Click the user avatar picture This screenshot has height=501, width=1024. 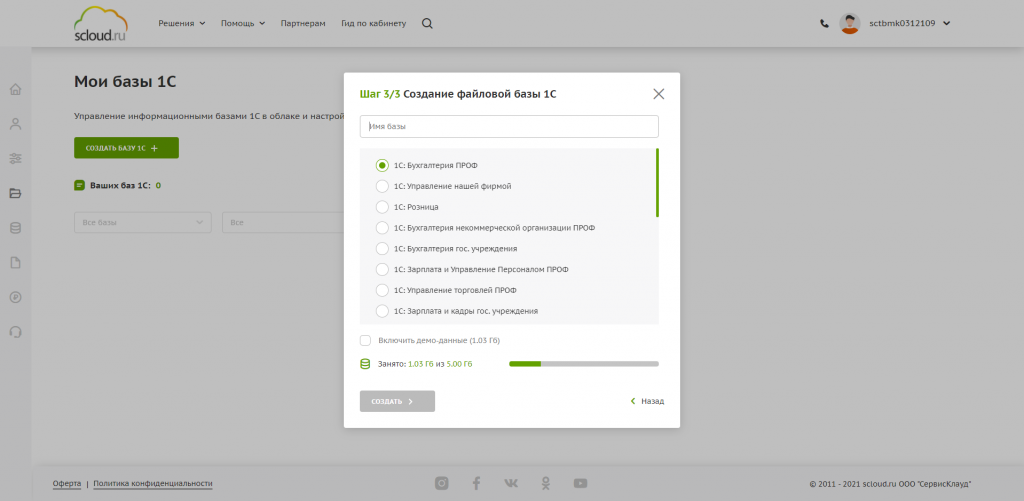(x=850, y=24)
